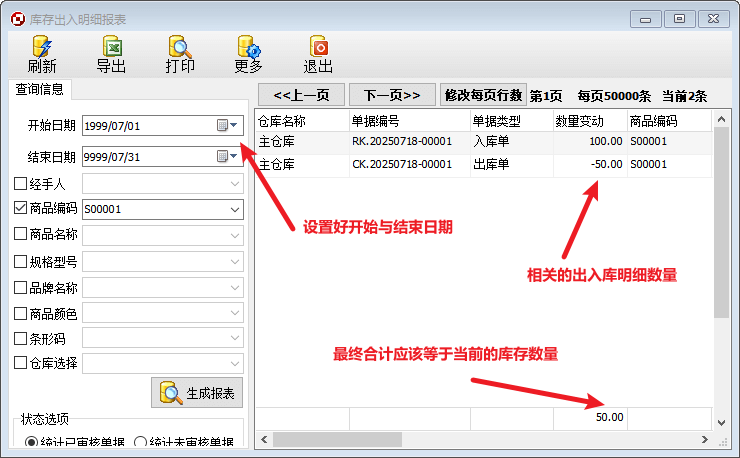Sort by the 数量变动 column header
This screenshot has width=740, height=458.
590,121
